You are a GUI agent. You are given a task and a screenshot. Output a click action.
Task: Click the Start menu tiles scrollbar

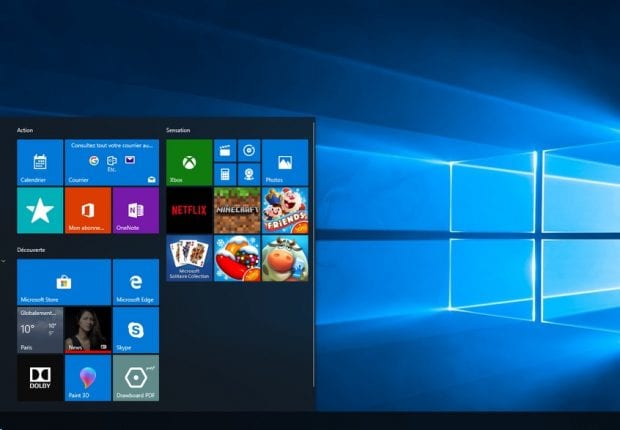314,255
